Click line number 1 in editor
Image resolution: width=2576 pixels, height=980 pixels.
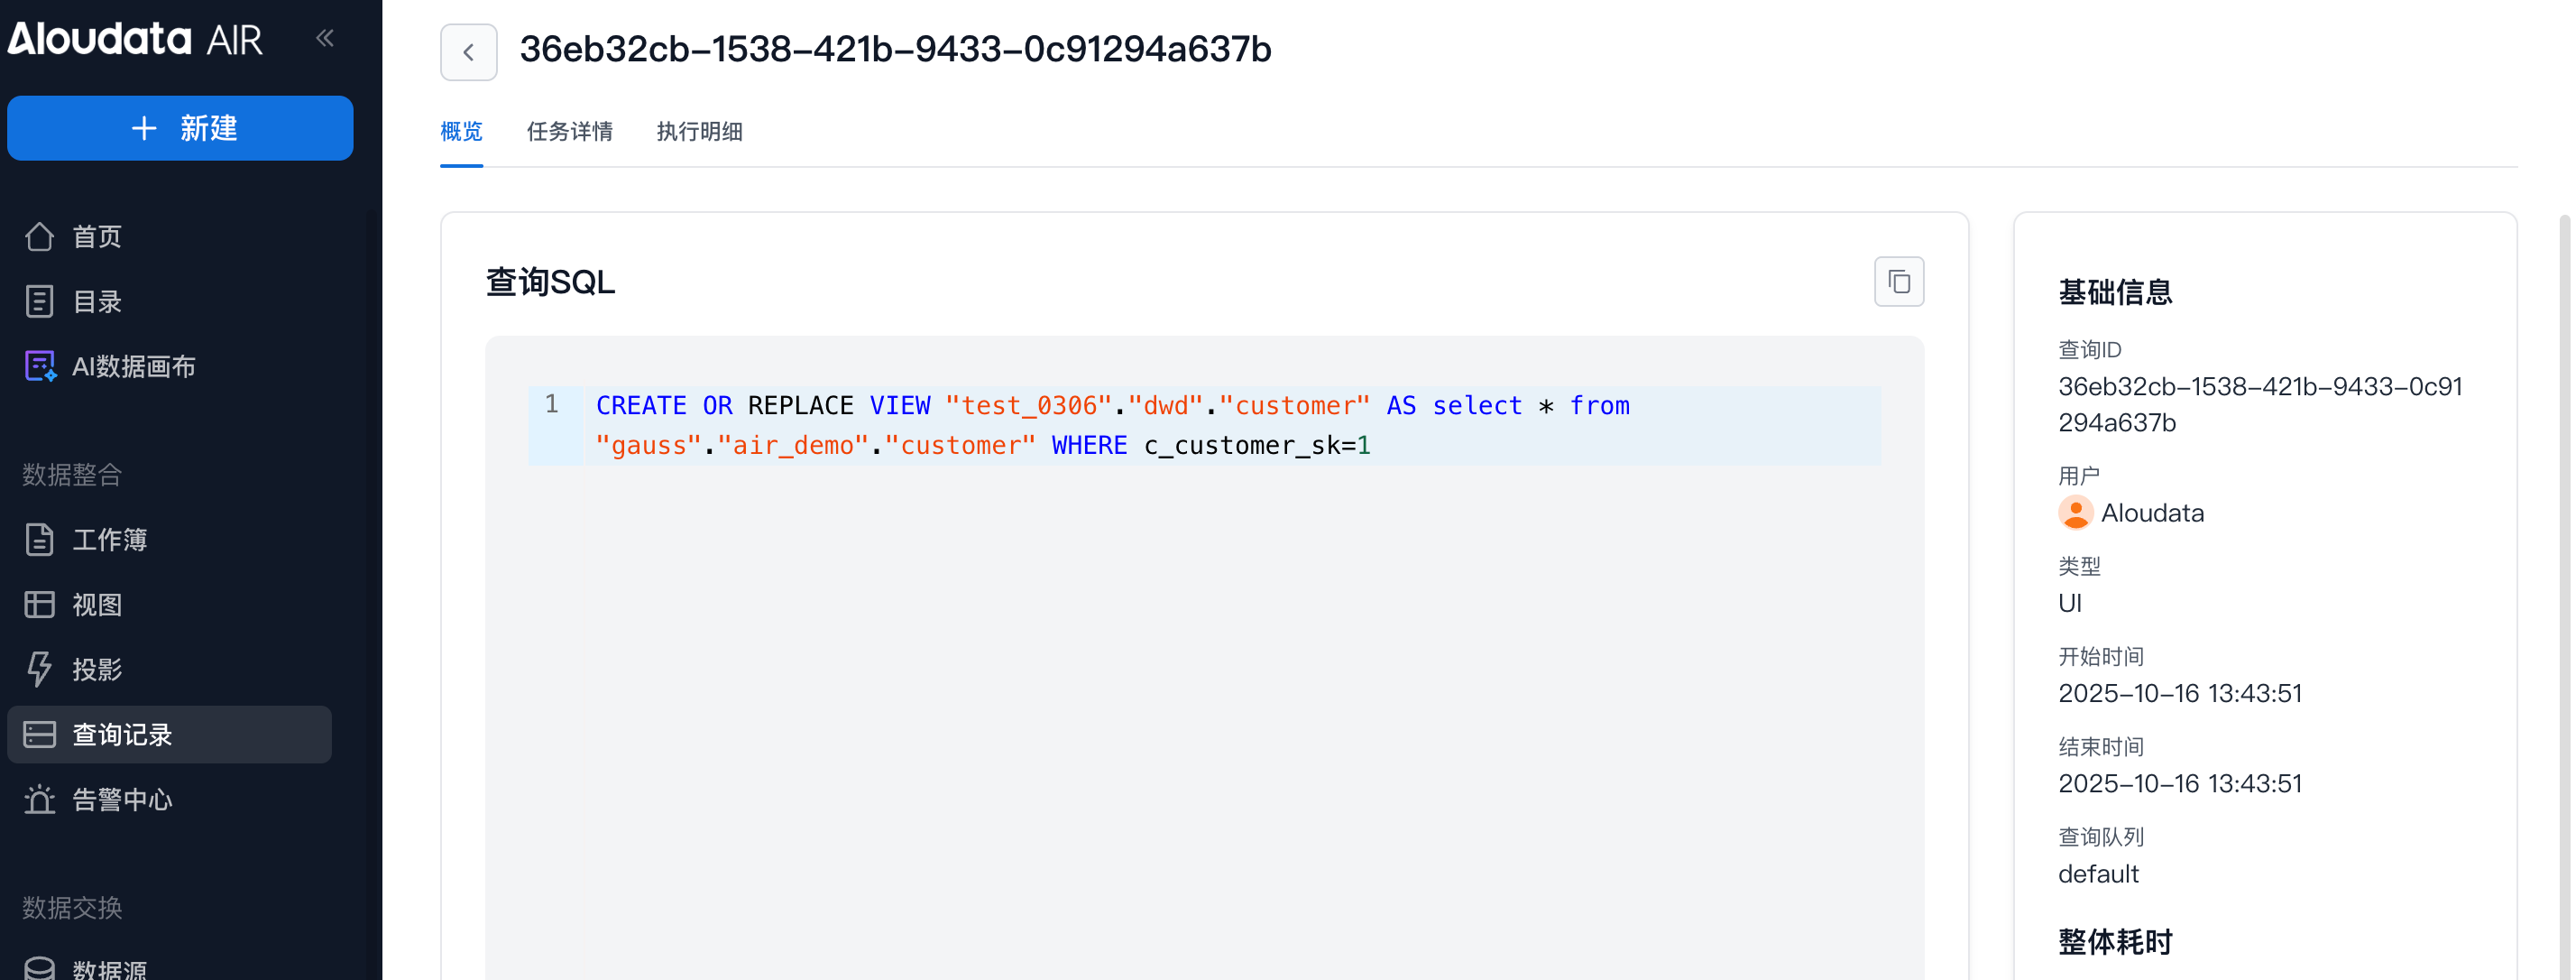tap(552, 404)
